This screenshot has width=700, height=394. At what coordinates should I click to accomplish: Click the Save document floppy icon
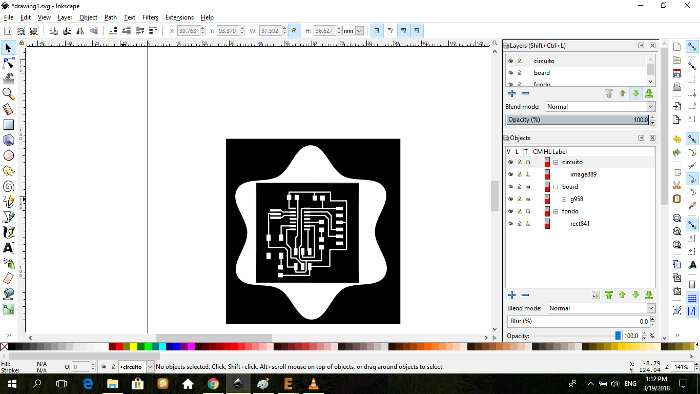[677, 74]
